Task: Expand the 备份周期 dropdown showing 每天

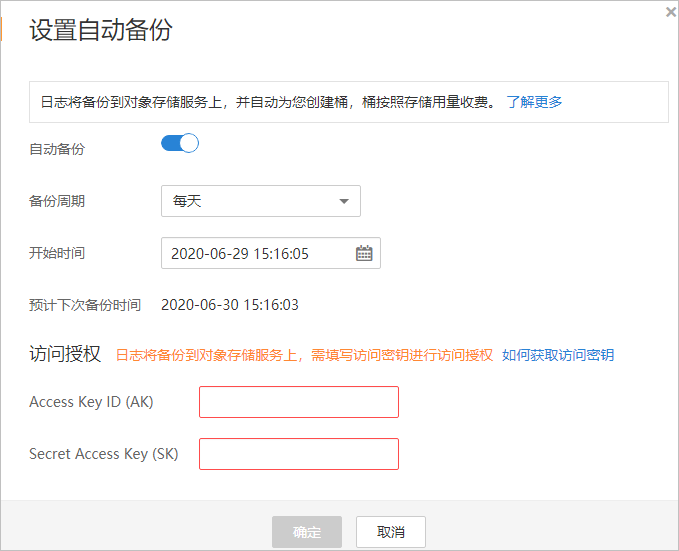Action: tap(260, 201)
